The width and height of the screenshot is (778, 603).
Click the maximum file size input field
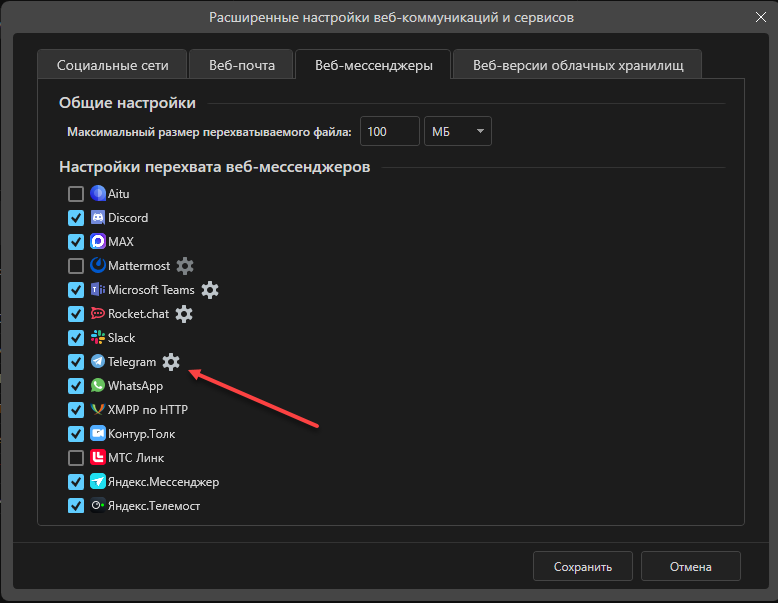[x=389, y=131]
